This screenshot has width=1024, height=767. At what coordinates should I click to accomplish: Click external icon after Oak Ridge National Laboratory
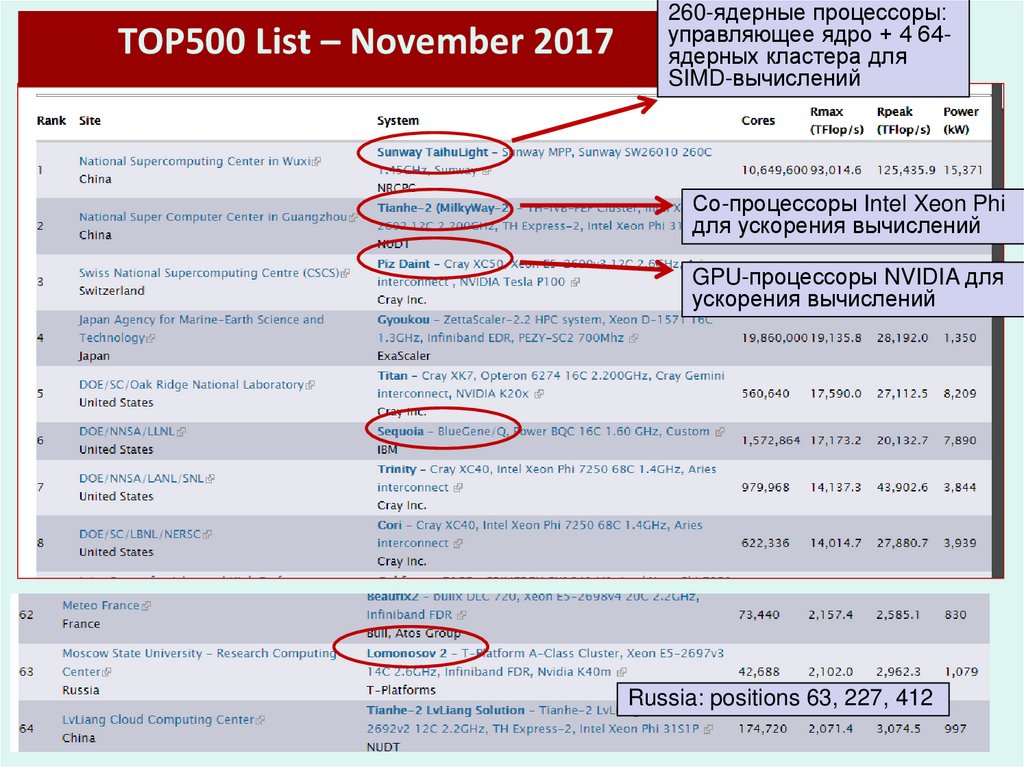coord(310,385)
